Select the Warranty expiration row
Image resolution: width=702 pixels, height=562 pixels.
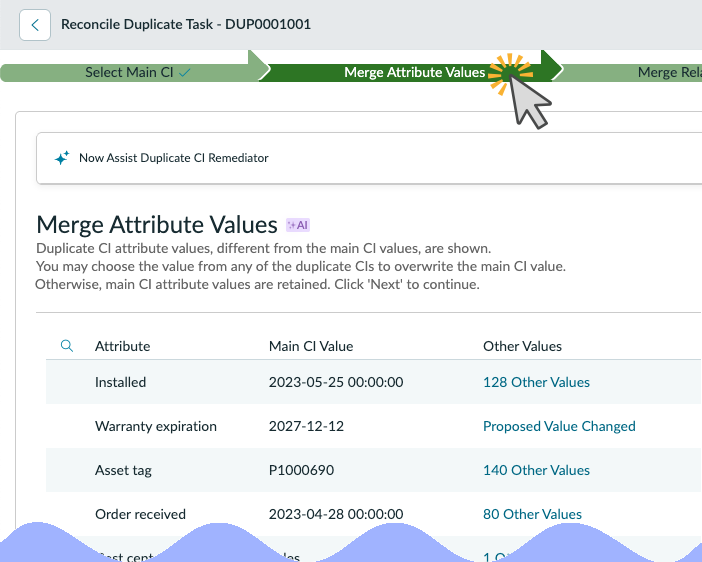[374, 426]
